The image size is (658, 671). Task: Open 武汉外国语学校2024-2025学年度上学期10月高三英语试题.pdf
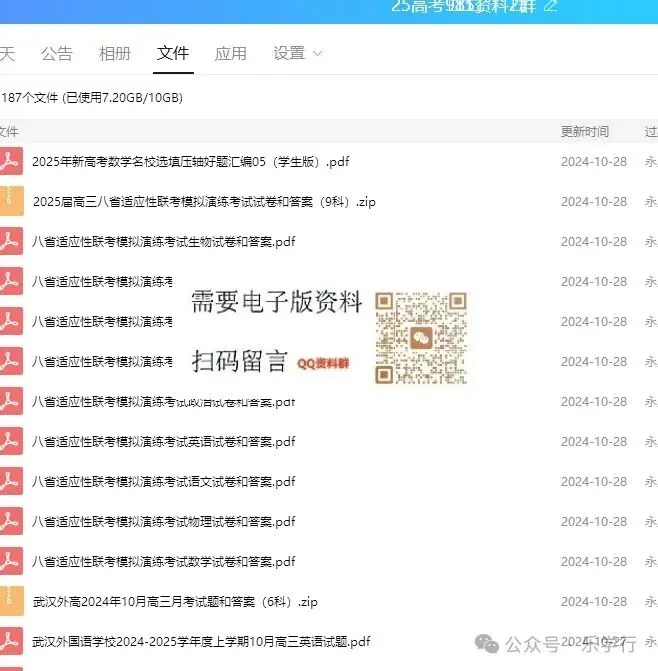pos(201,641)
